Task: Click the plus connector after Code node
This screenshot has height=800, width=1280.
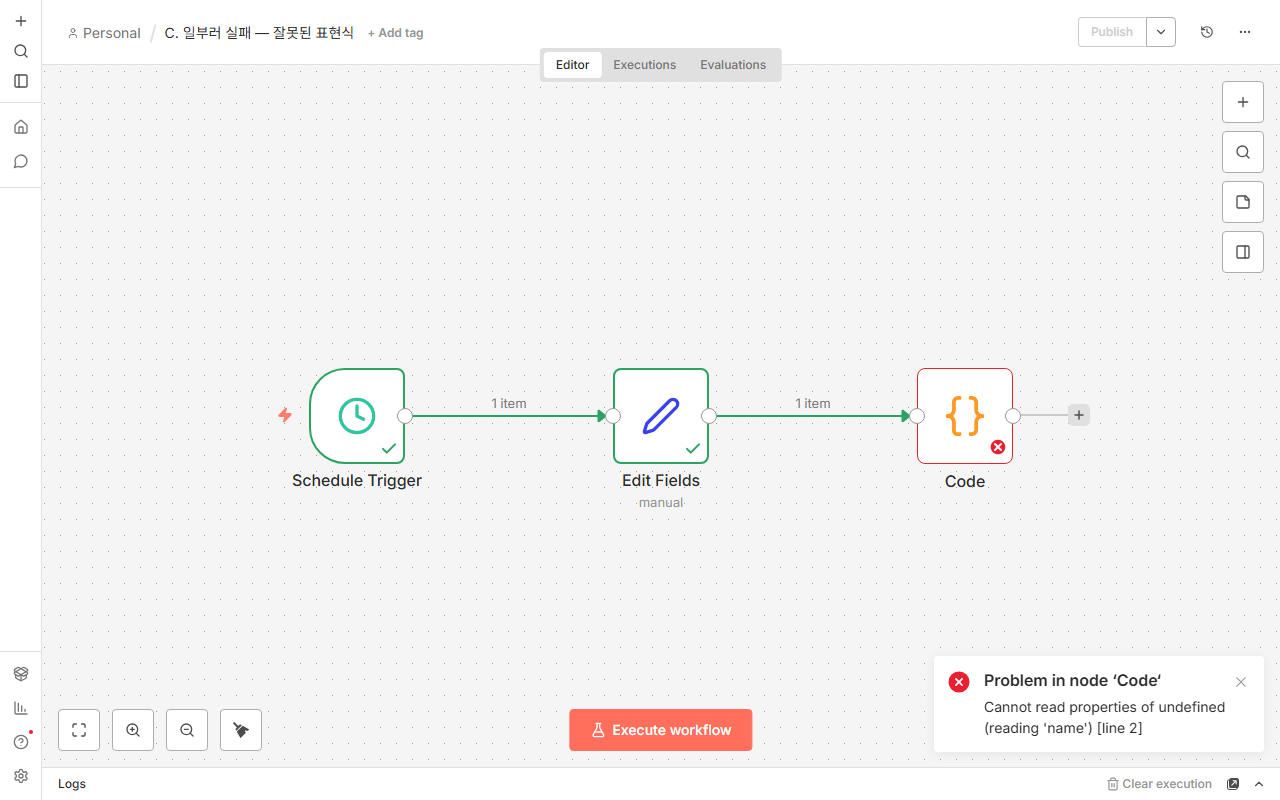Action: coord(1079,415)
